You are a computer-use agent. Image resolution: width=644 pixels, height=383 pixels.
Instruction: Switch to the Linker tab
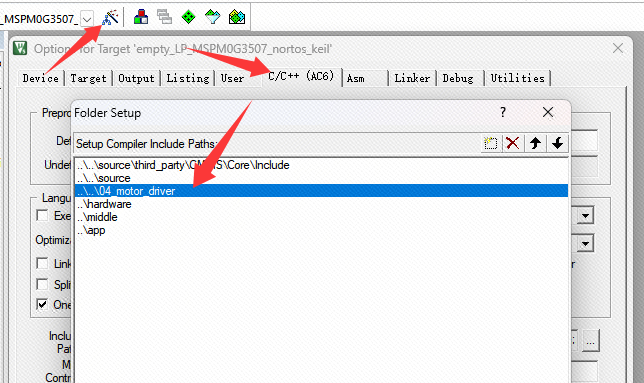(x=412, y=78)
